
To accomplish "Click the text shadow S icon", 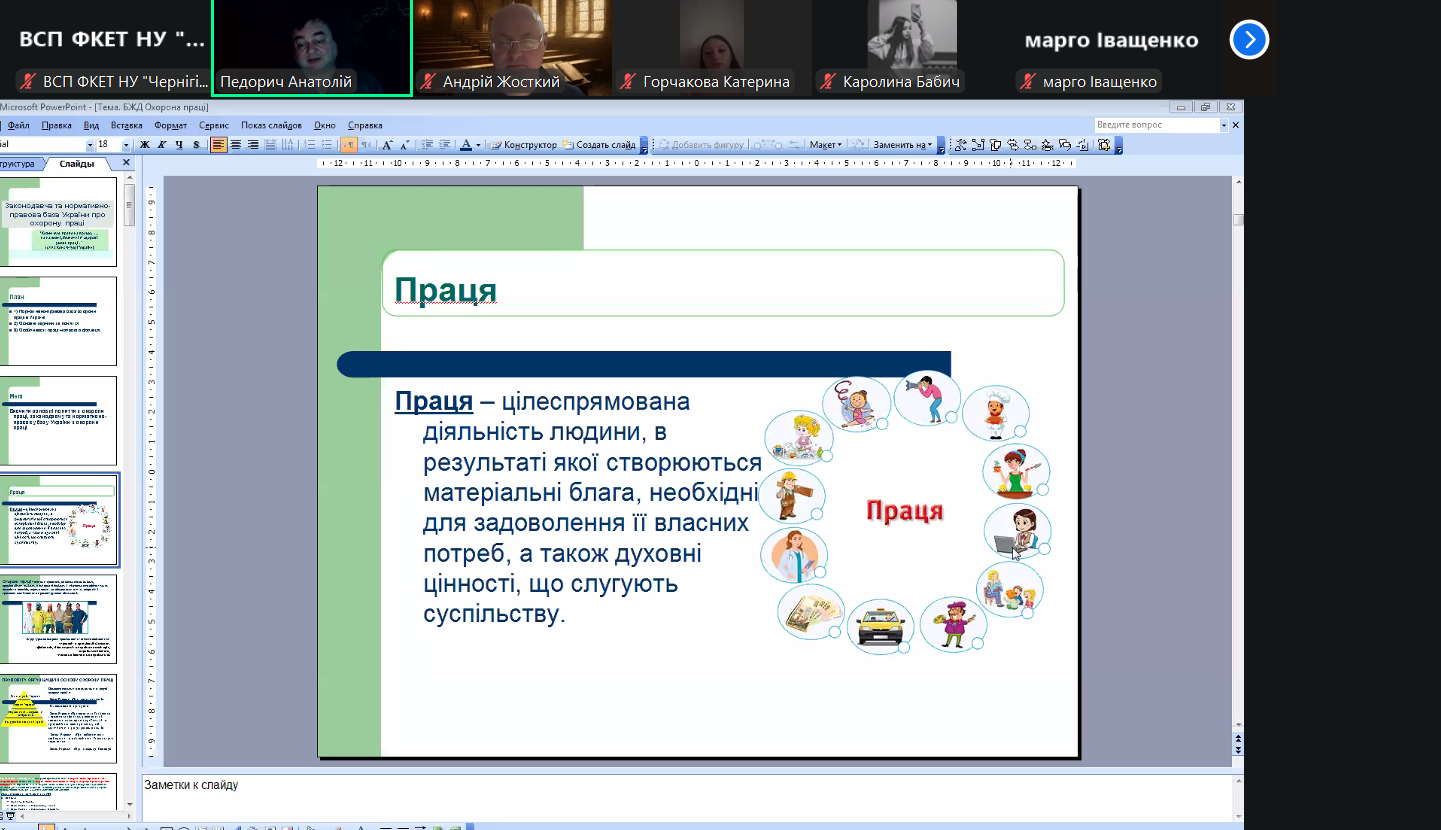I will [195, 145].
